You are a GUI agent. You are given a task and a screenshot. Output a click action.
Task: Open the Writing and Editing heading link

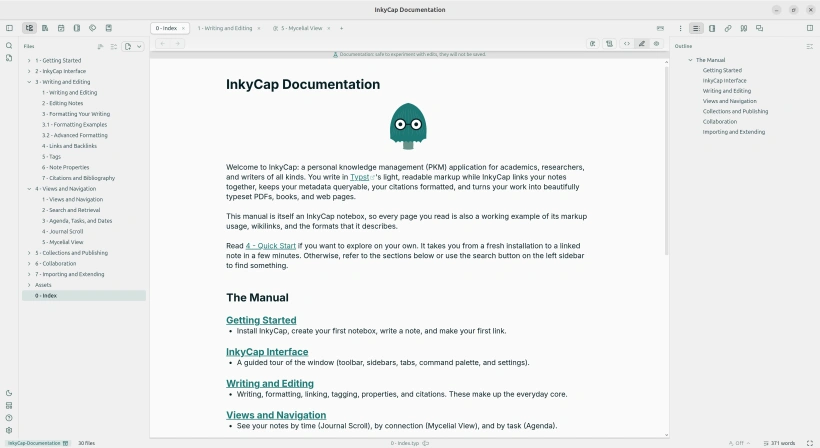(270, 384)
